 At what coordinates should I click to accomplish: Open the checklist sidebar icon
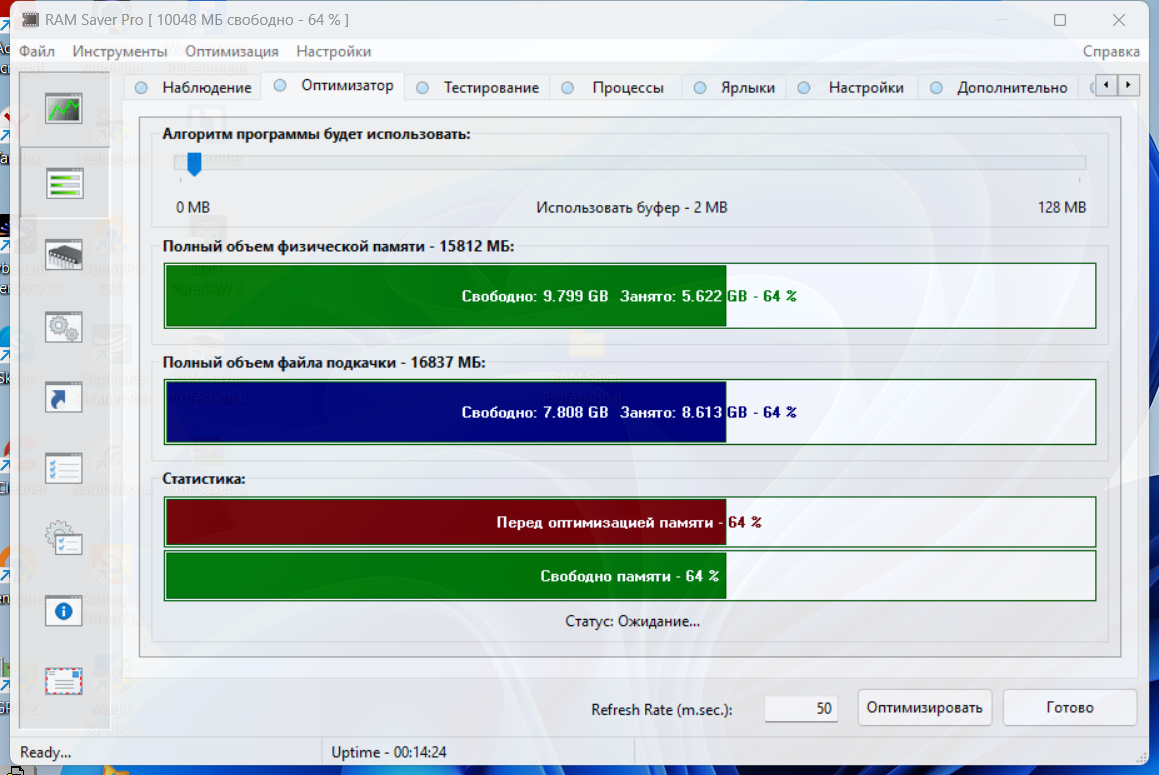click(64, 469)
